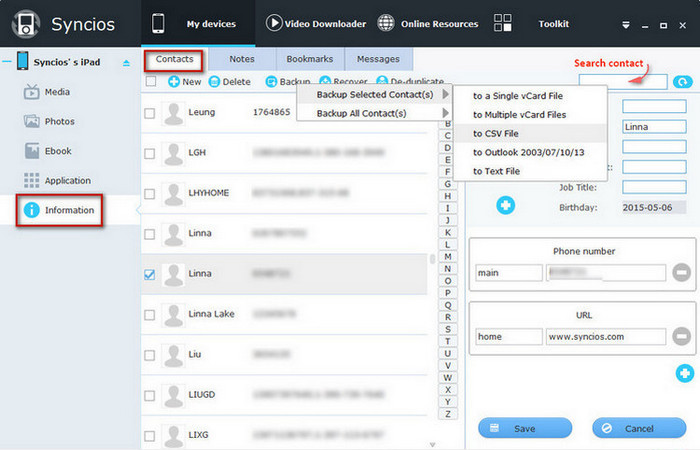The width and height of the screenshot is (700, 450).
Task: Click the Syncios logo icon
Action: [25, 24]
